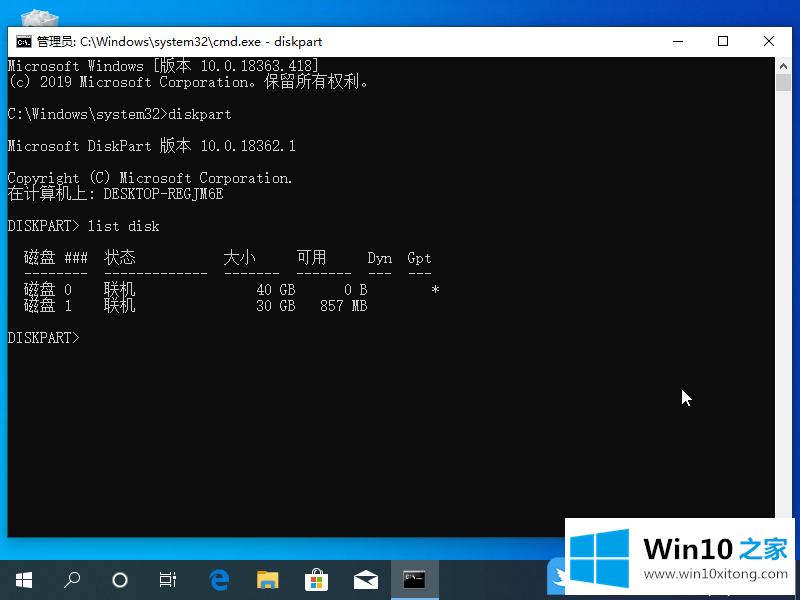Click the scrollbar up arrow
This screenshot has height=600, width=800.
click(784, 65)
